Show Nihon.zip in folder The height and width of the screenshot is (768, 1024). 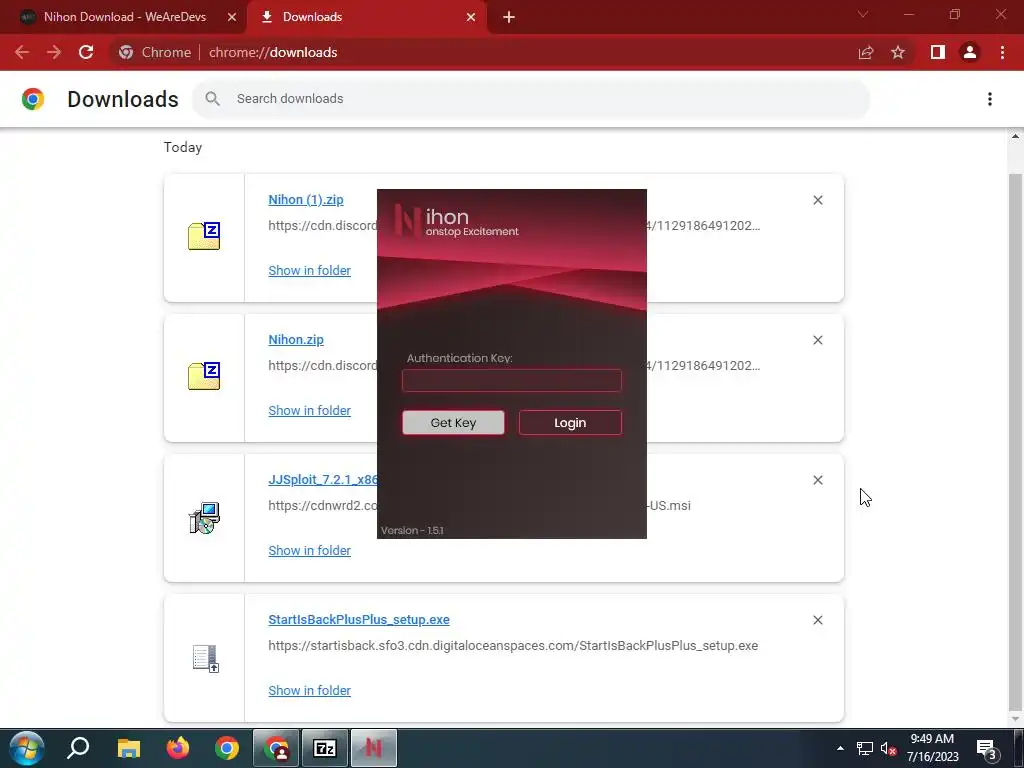310,410
